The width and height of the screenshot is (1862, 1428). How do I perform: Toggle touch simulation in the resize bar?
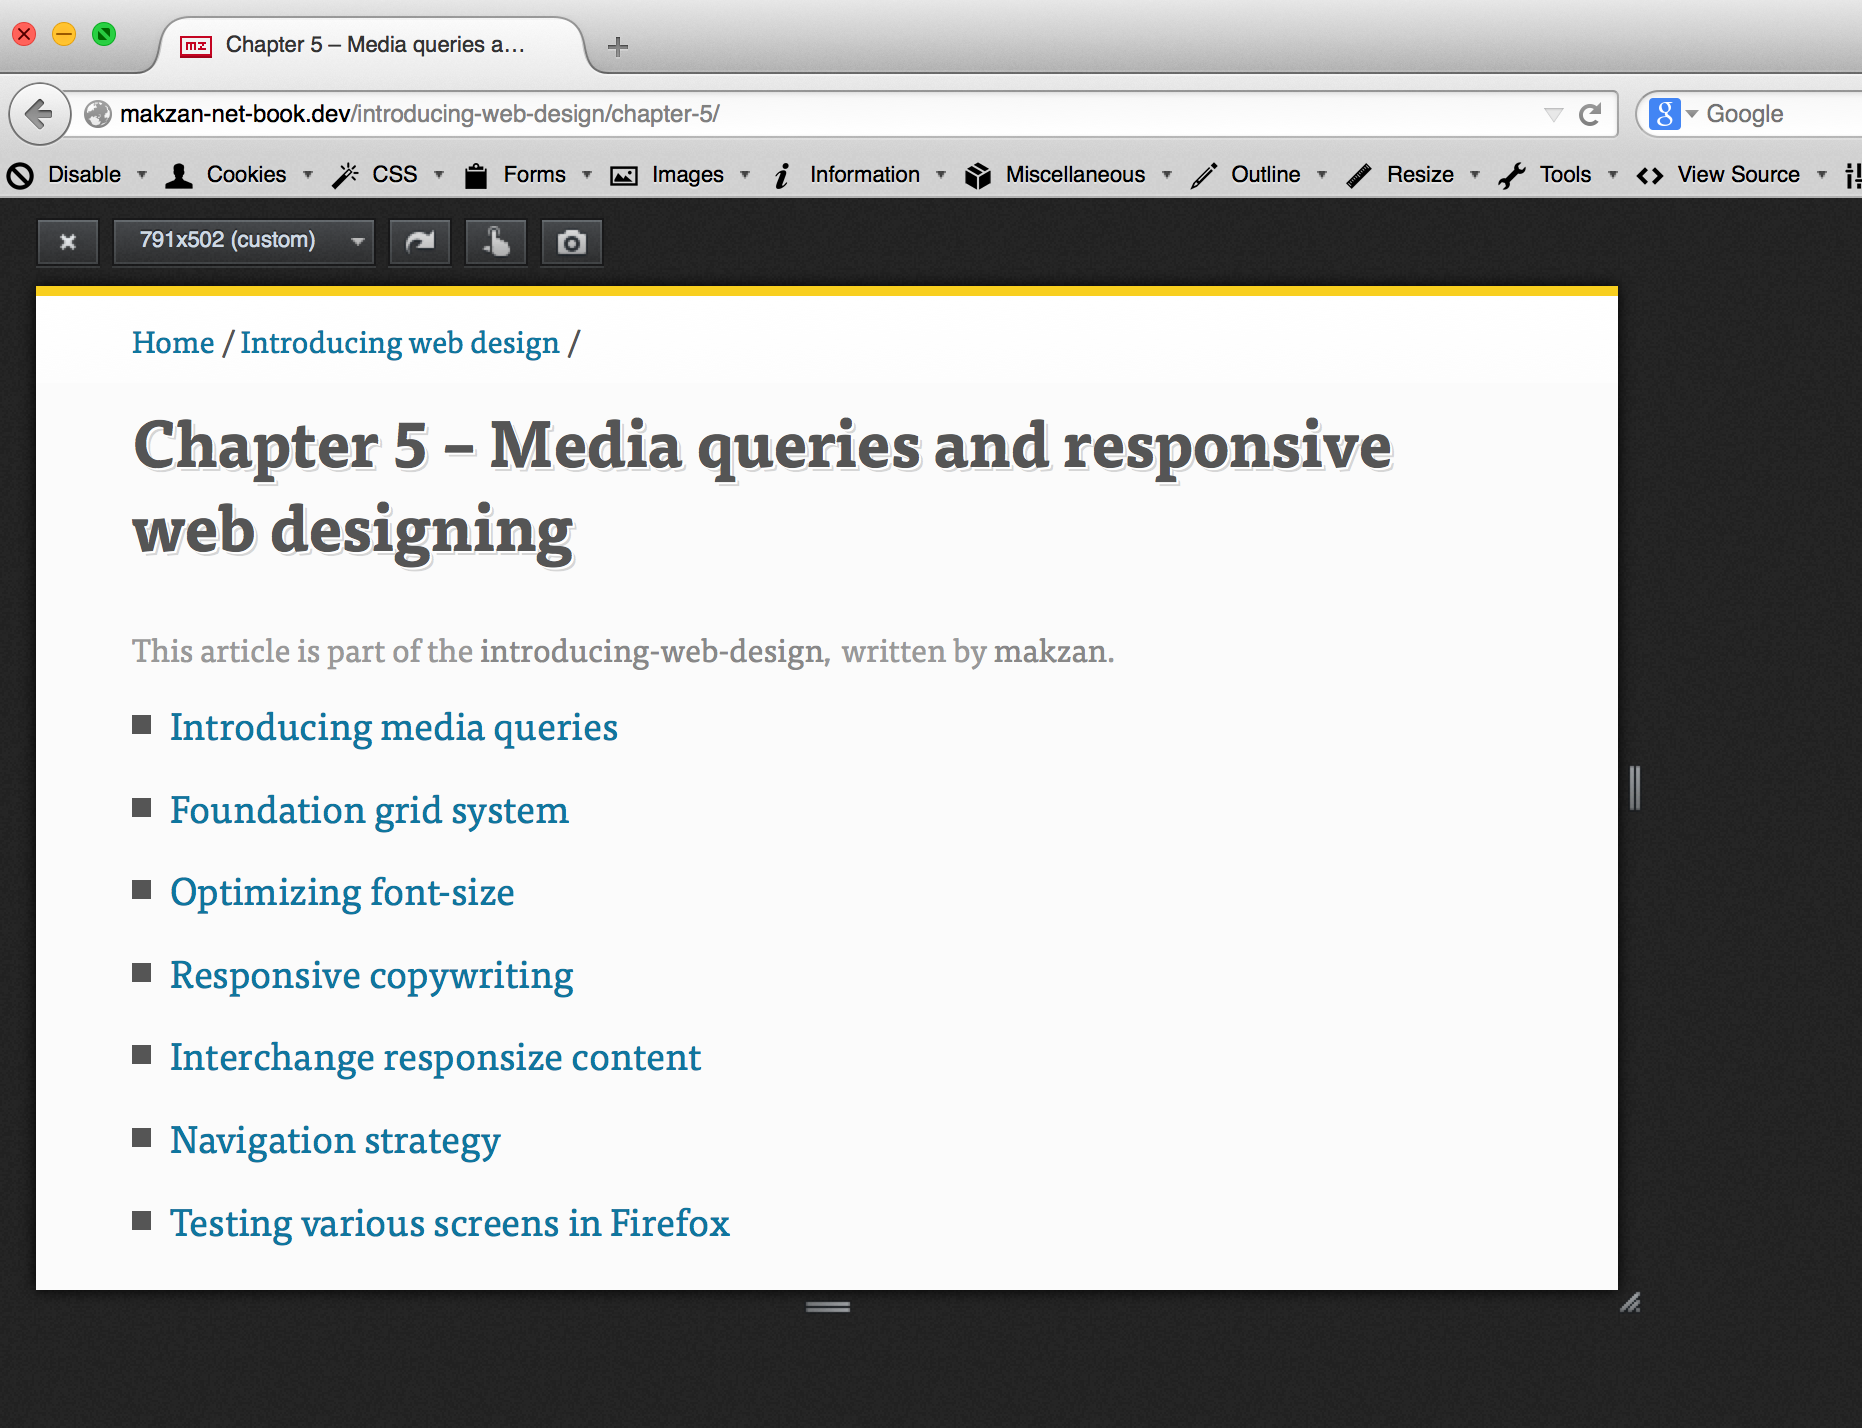coord(496,241)
